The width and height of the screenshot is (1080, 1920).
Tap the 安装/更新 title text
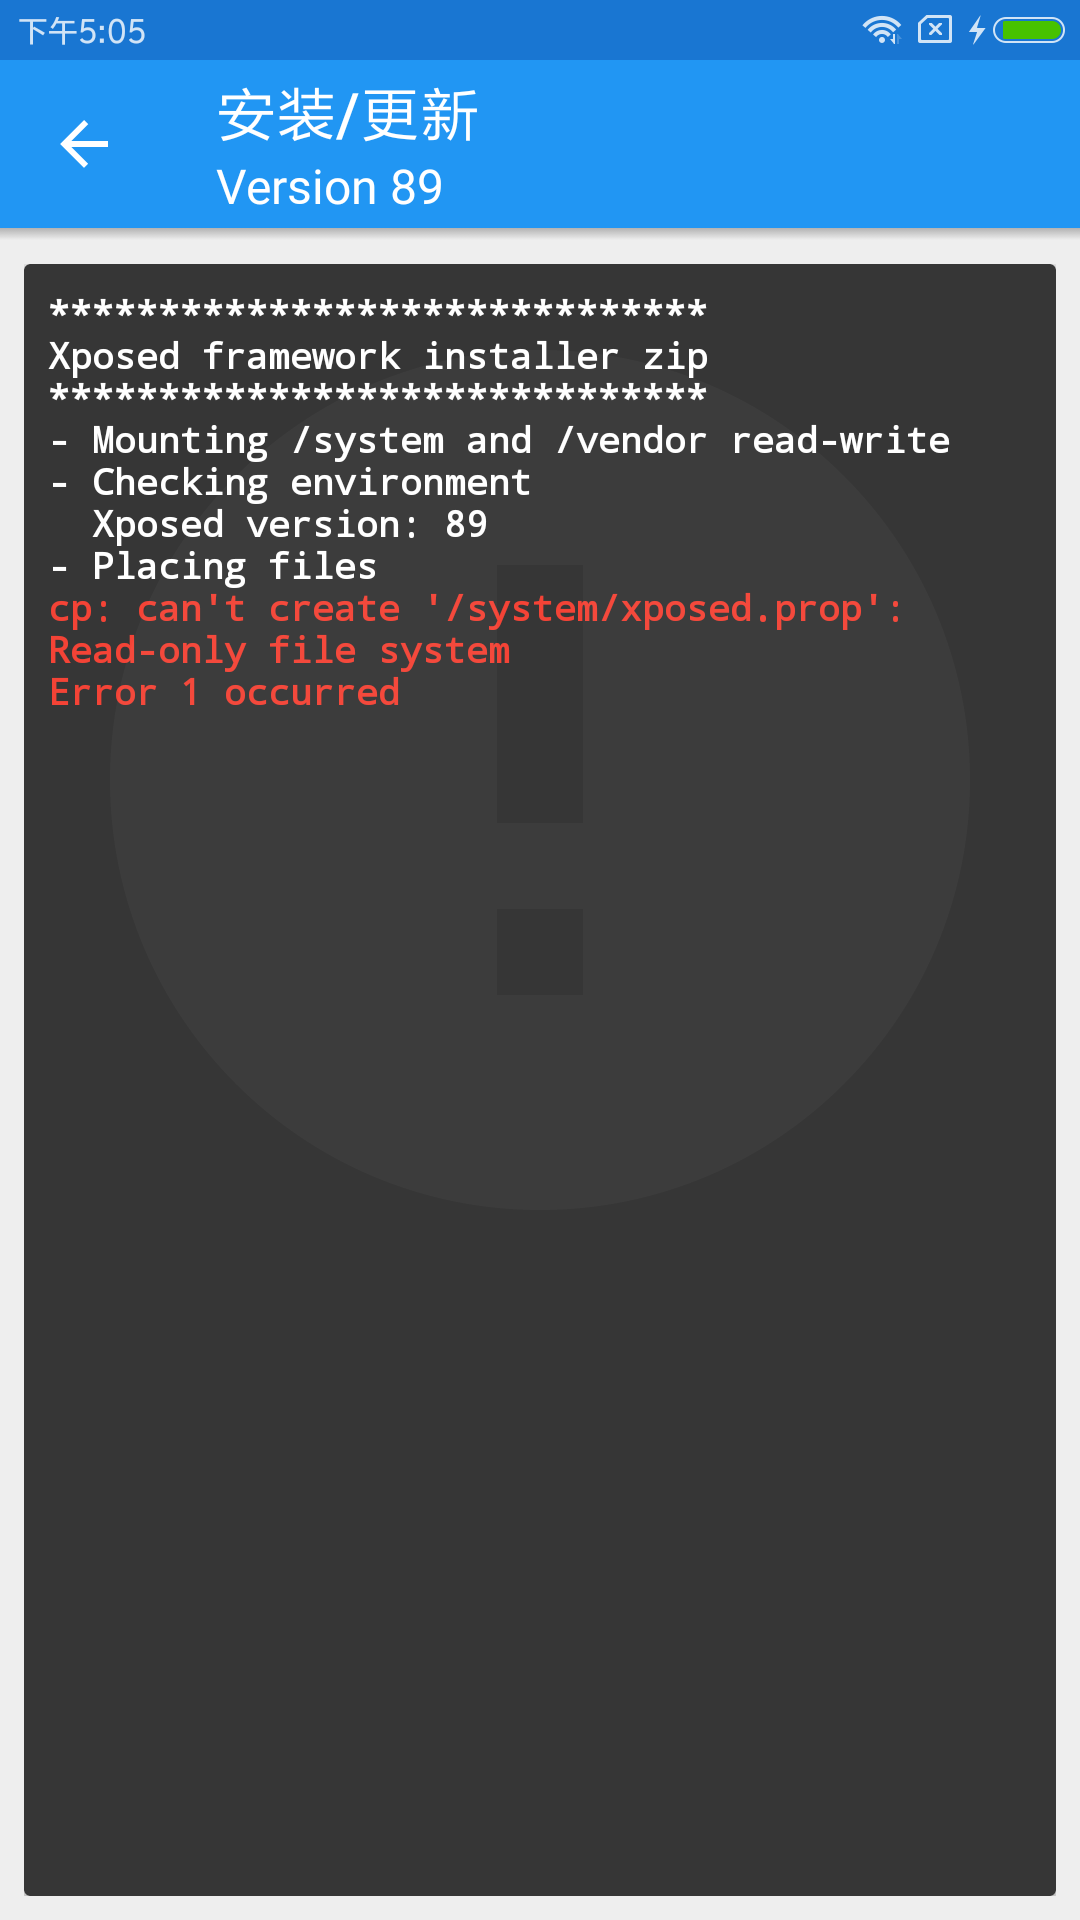click(348, 115)
